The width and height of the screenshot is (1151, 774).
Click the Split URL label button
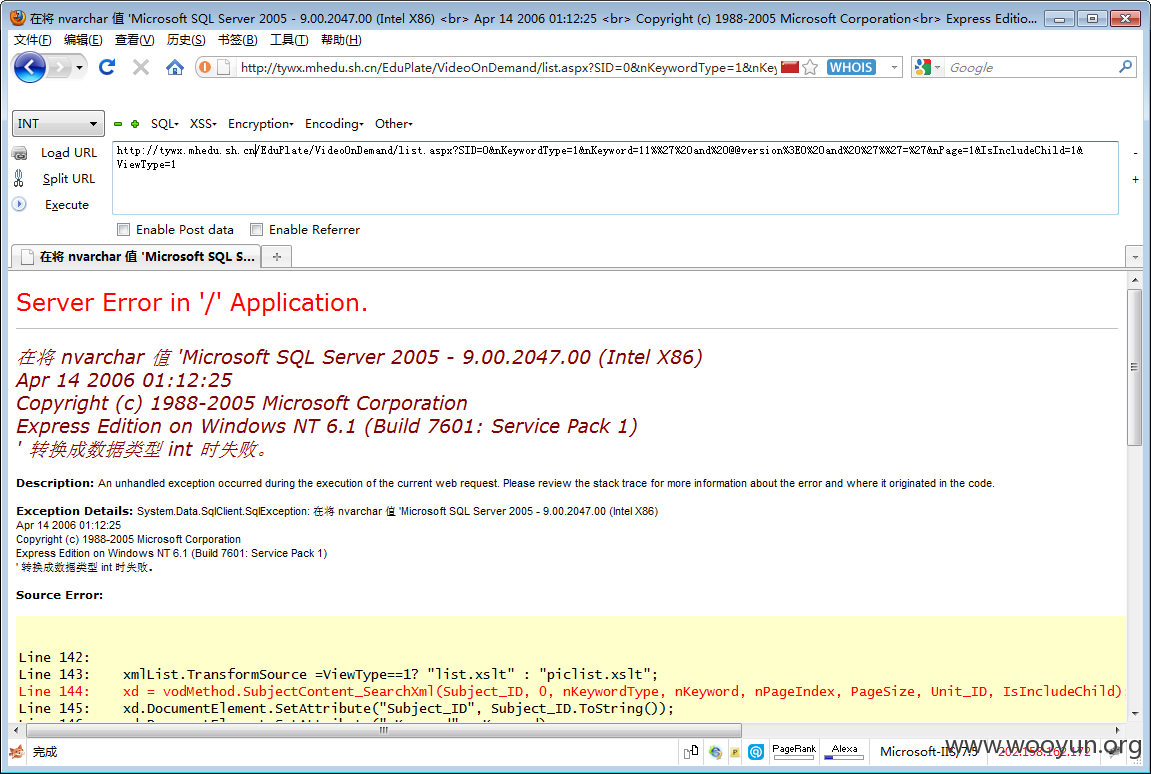(x=69, y=178)
